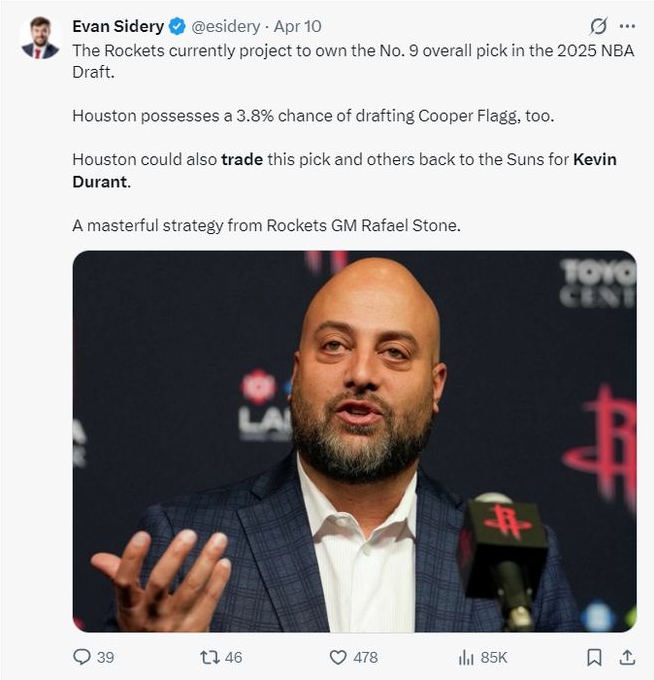654x680 pixels.
Task: Open the @esidery handle link
Action: coord(225,27)
